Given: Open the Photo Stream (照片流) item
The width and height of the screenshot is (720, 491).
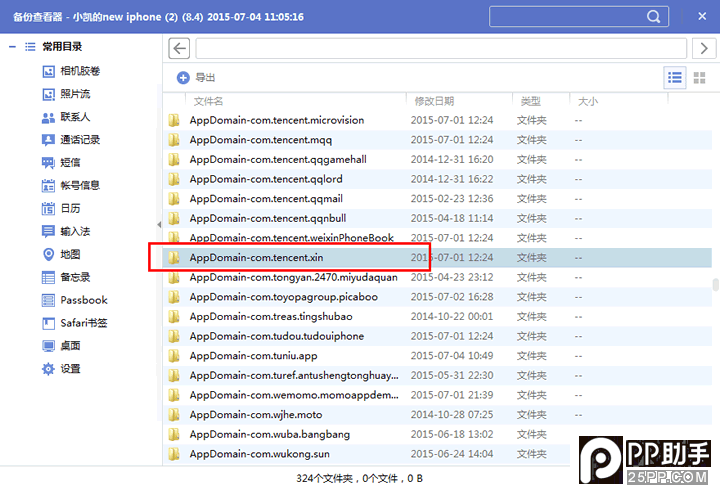Looking at the screenshot, I should coord(66,94).
